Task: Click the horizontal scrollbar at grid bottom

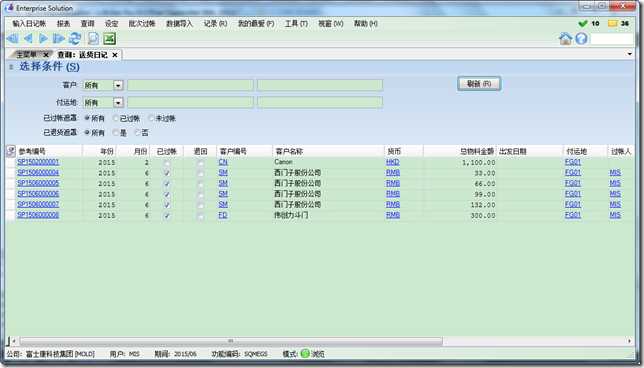Action: (x=231, y=341)
